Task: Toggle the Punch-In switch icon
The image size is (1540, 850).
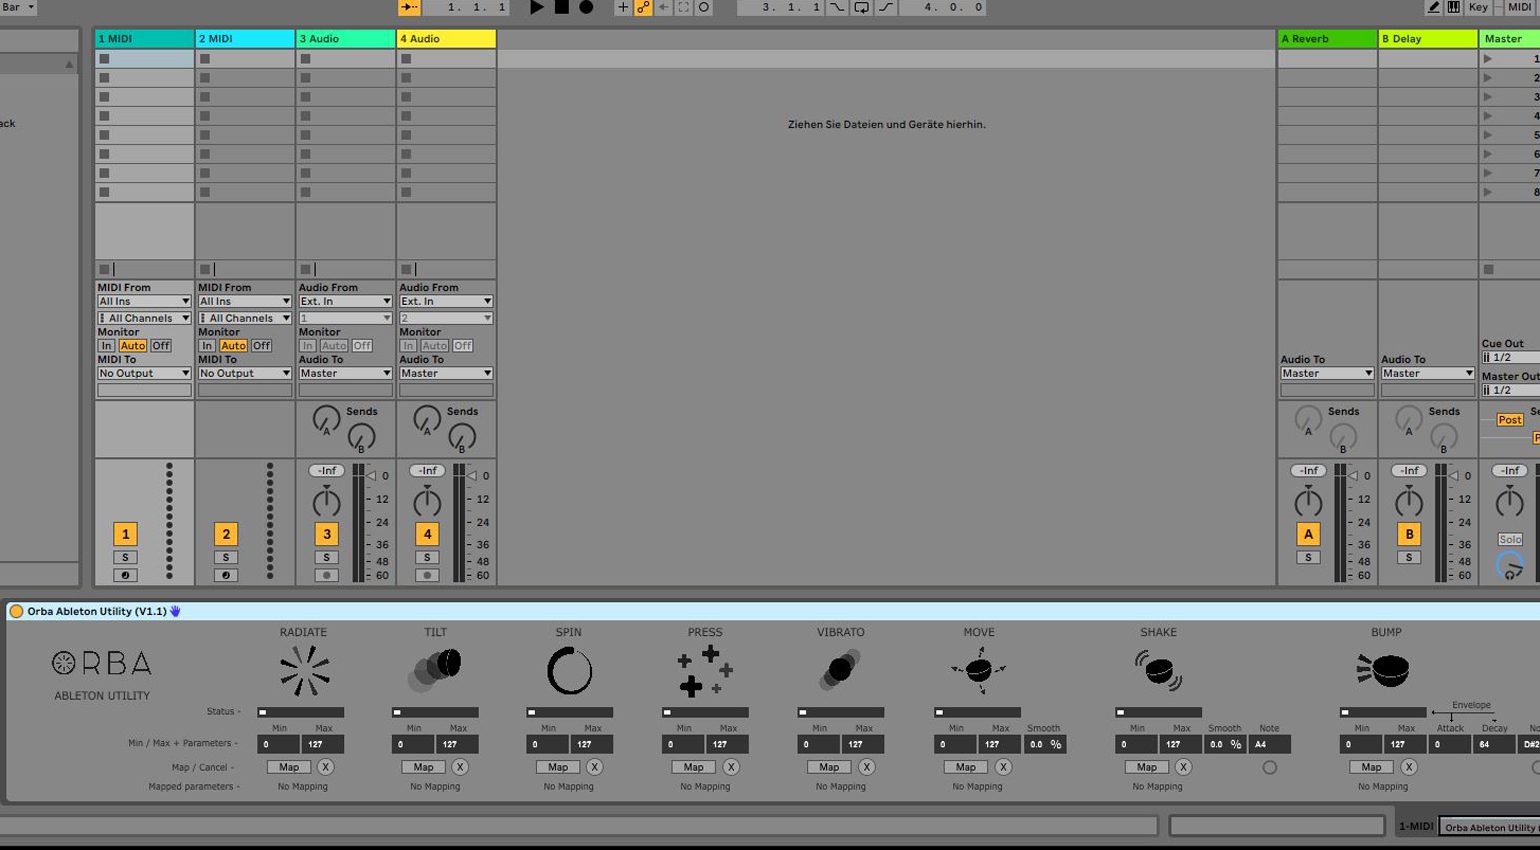Action: point(837,7)
